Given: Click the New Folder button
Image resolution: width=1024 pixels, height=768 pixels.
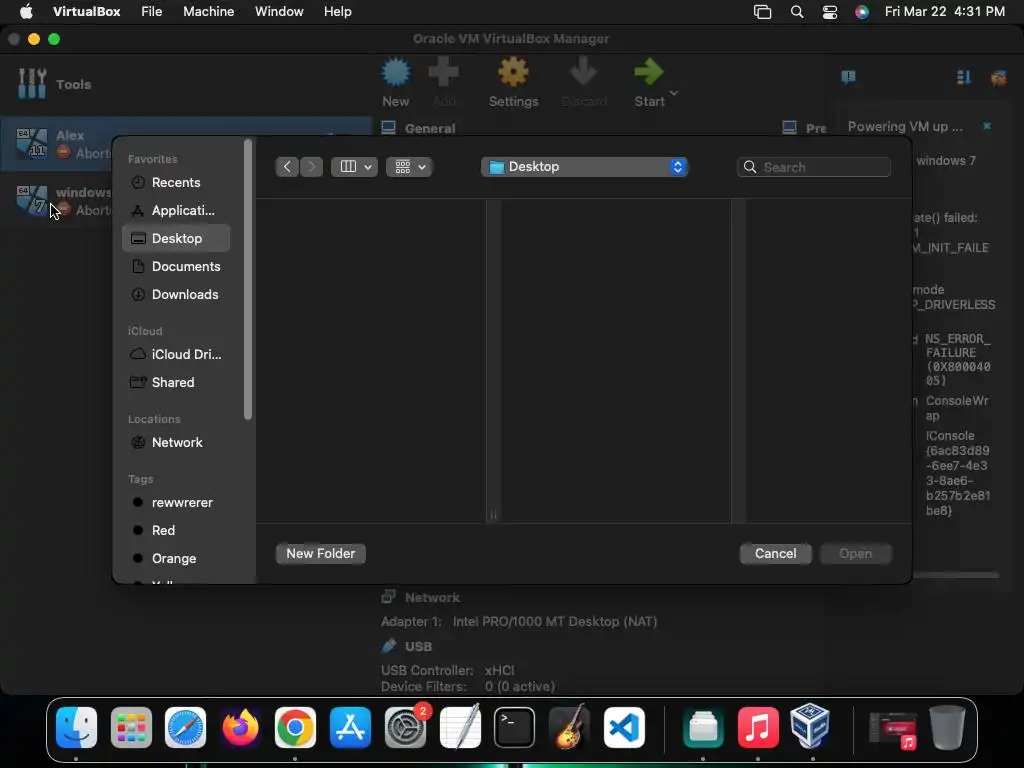Looking at the screenshot, I should 321,553.
